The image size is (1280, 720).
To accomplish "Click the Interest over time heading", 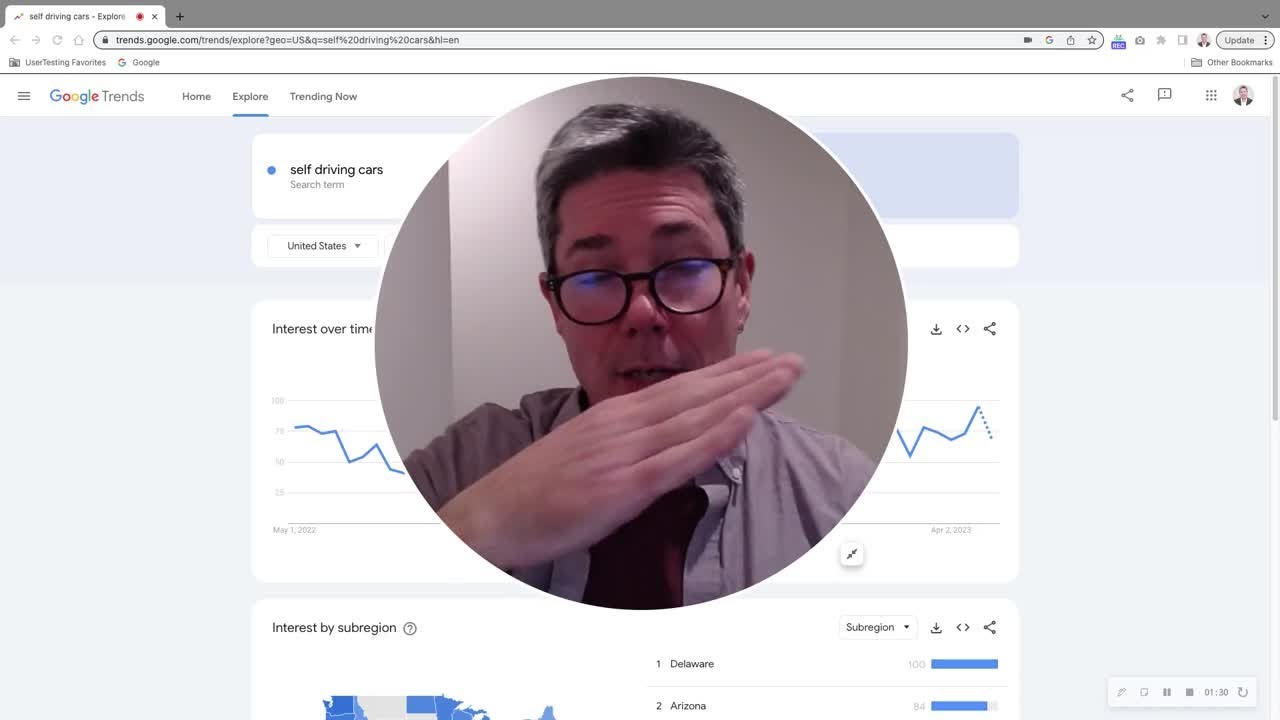I will coord(322,329).
